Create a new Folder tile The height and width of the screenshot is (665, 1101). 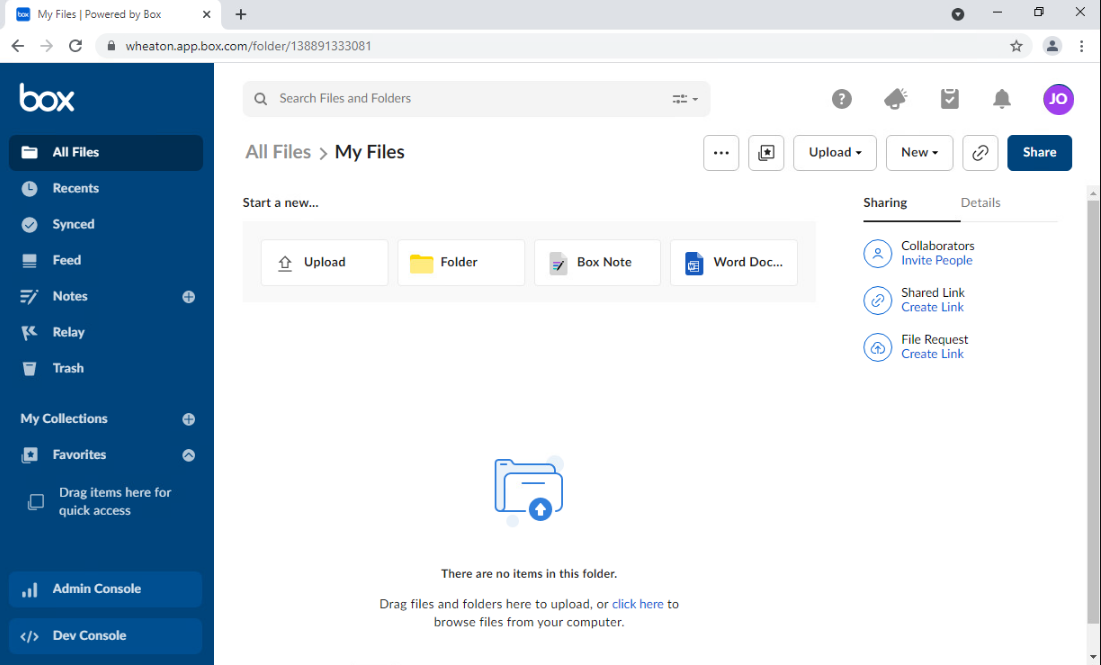click(x=461, y=263)
